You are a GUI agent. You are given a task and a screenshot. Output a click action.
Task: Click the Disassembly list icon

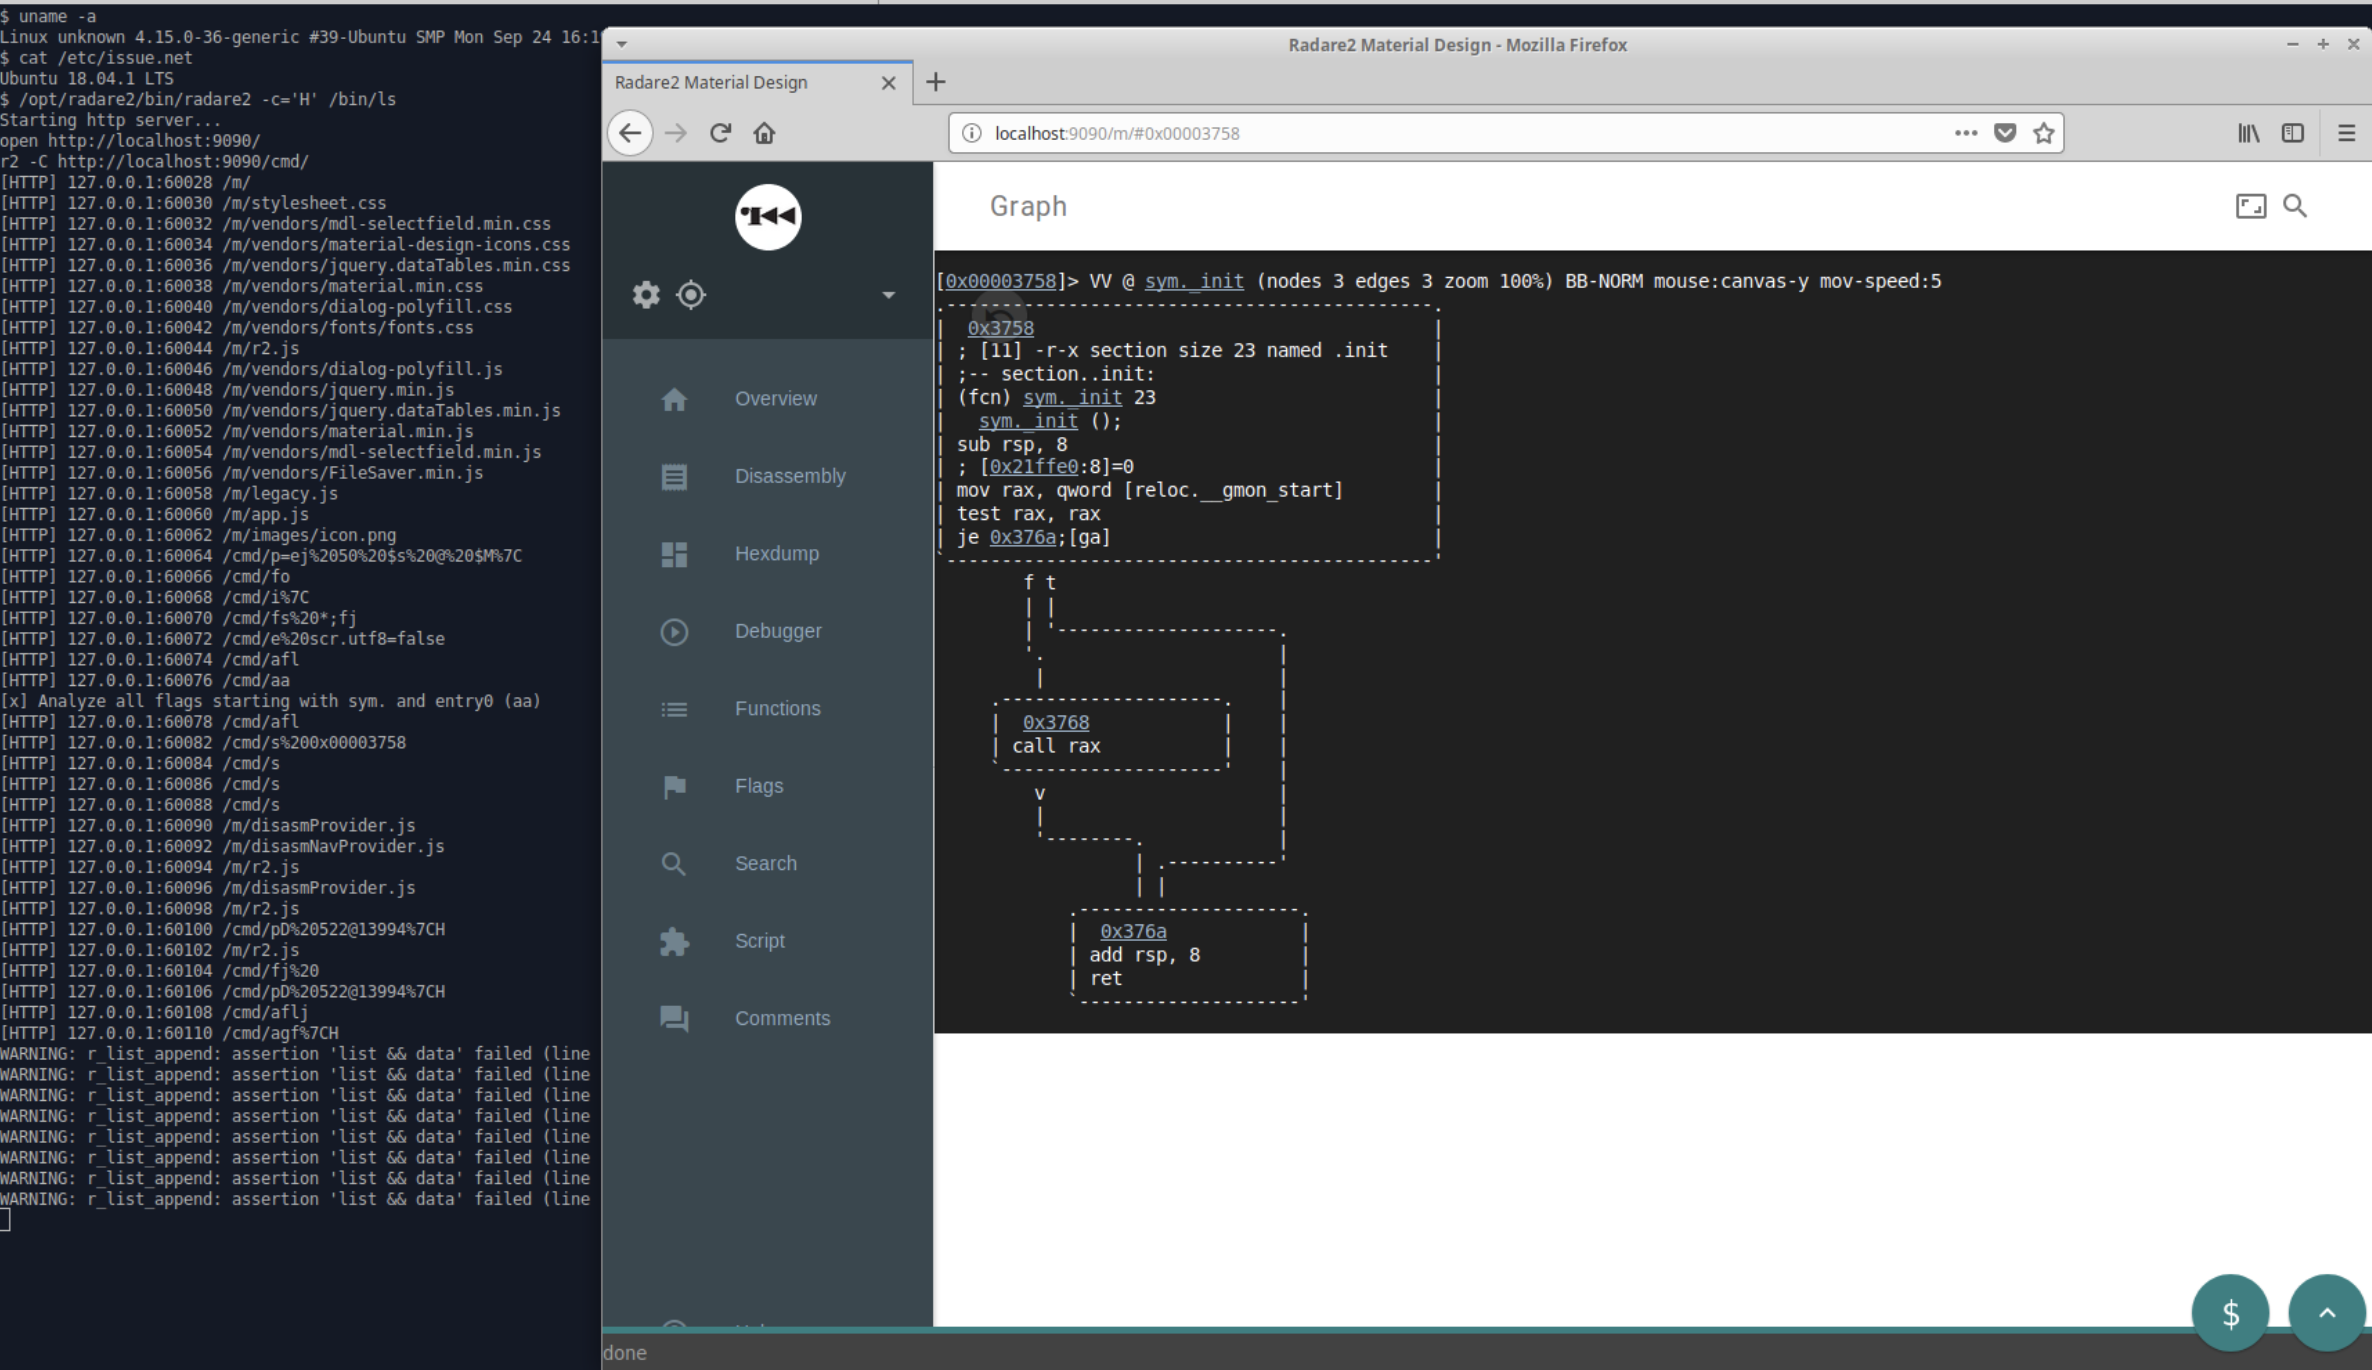point(674,476)
